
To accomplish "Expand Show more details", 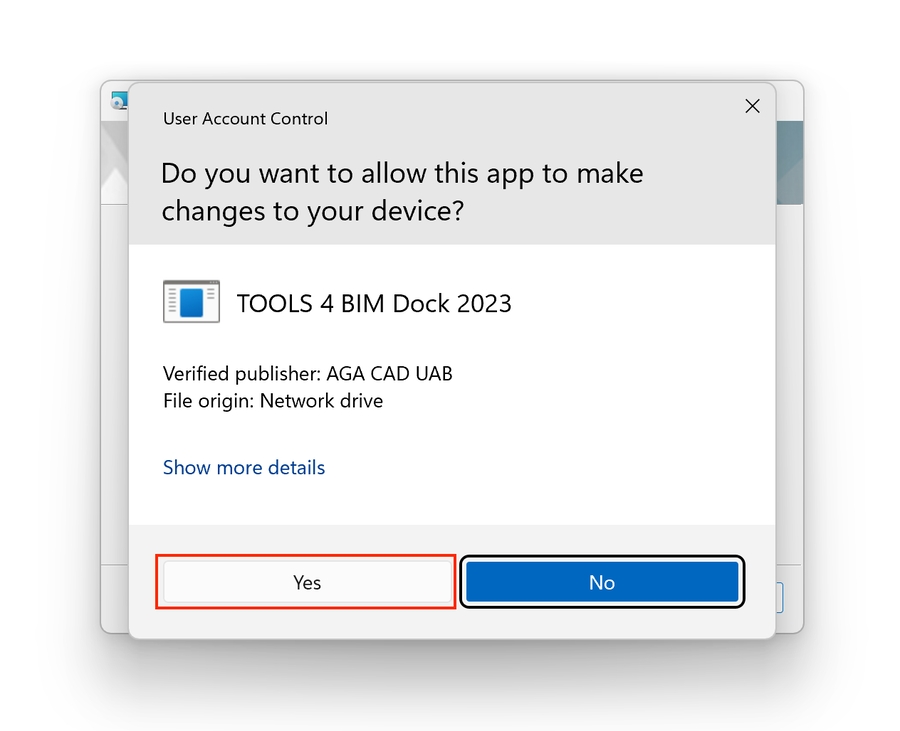I will [244, 467].
